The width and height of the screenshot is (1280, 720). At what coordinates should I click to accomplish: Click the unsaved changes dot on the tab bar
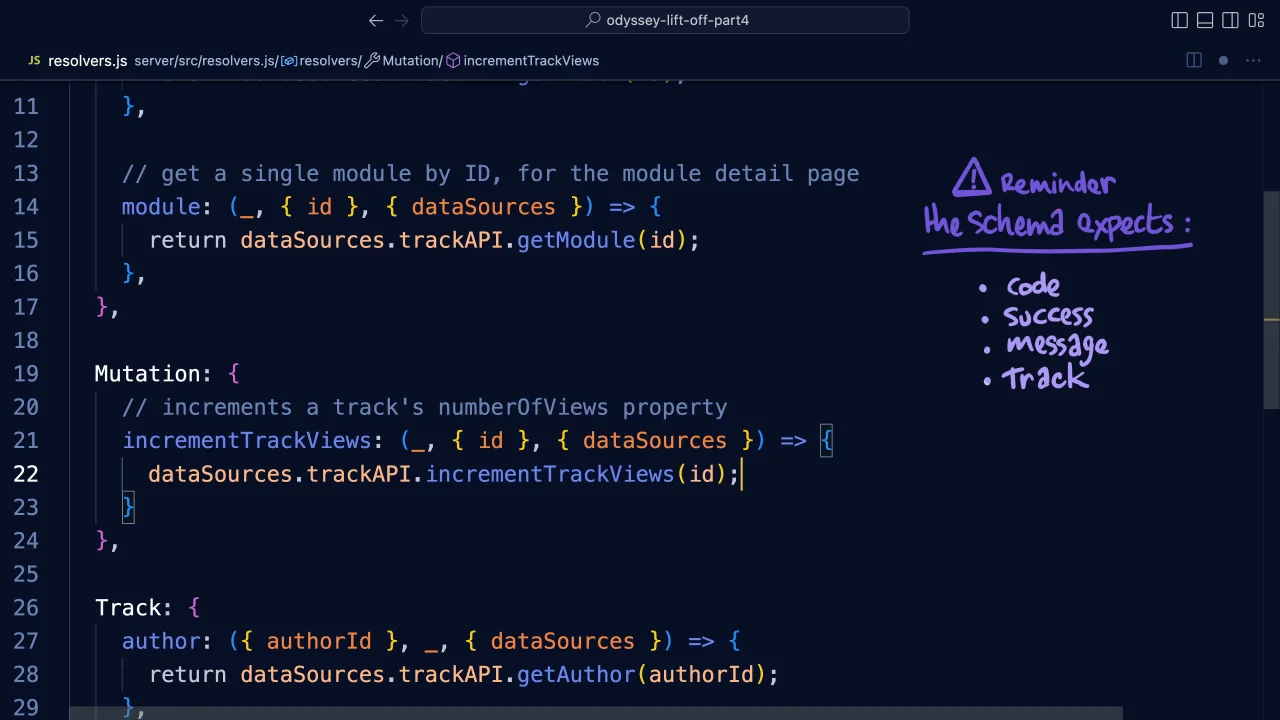[1223, 61]
